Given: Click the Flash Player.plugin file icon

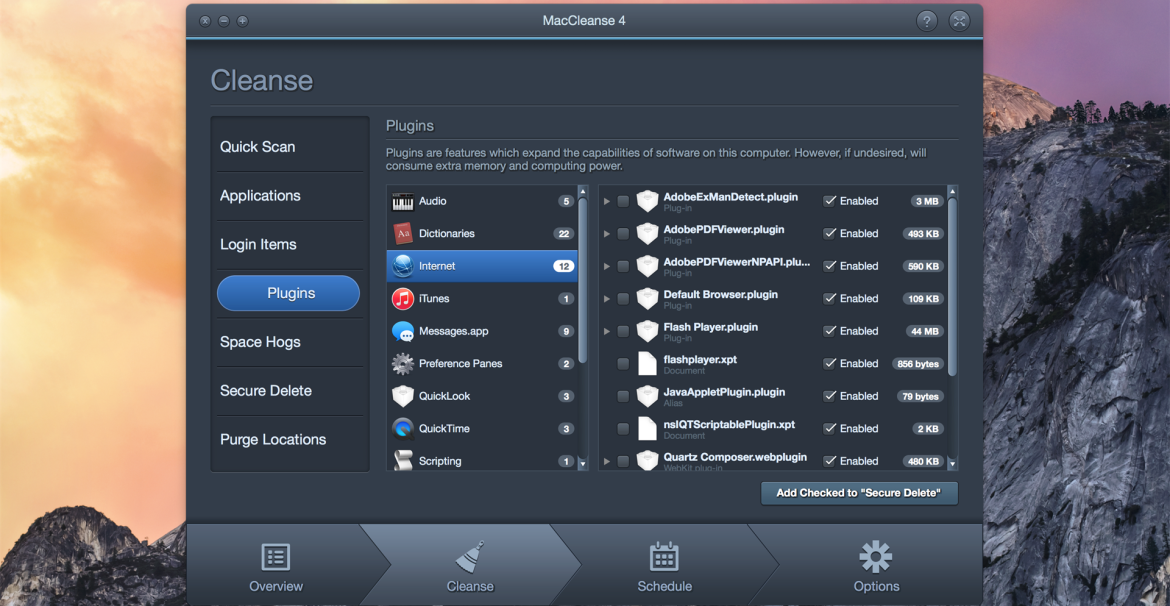Looking at the screenshot, I should [x=647, y=331].
